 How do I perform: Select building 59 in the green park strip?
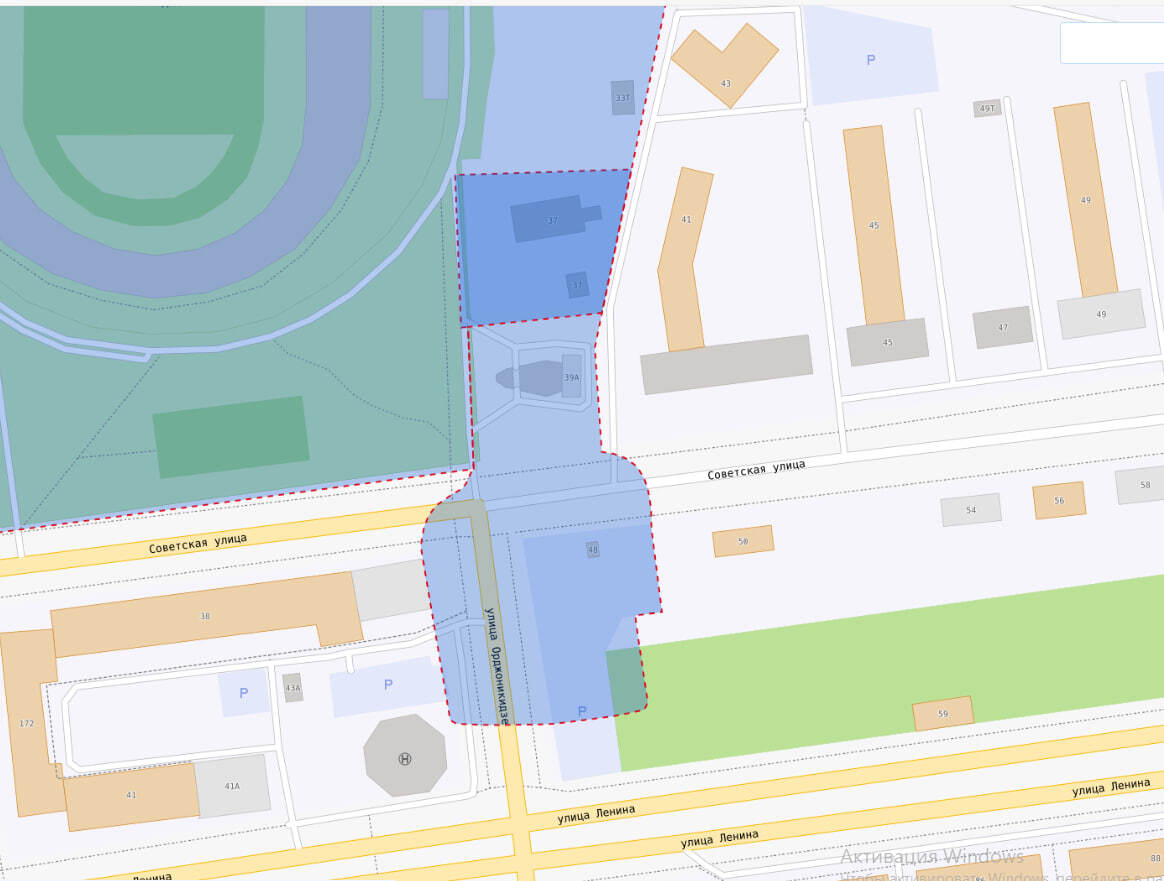pos(943,713)
